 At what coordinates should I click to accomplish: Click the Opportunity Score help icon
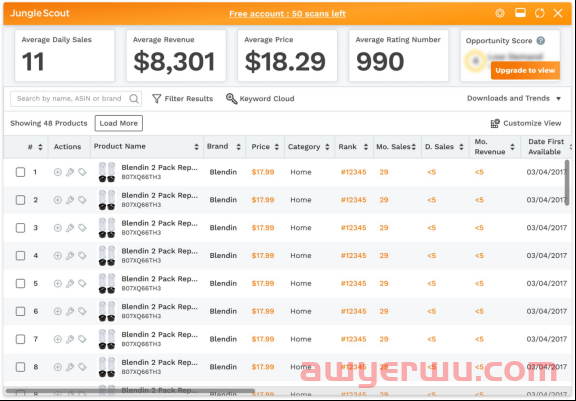540,41
